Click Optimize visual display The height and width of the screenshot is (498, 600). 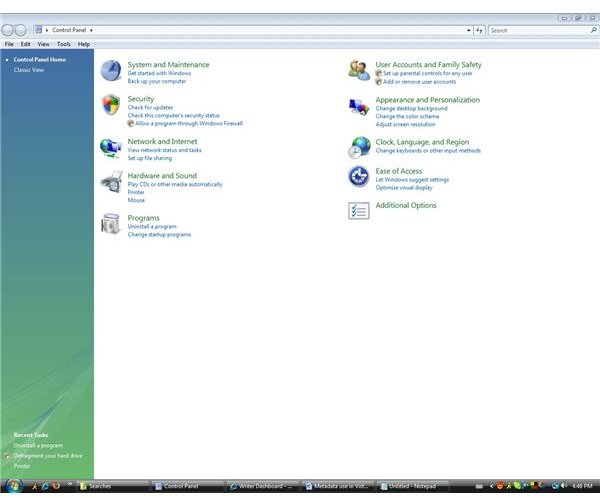tap(404, 188)
